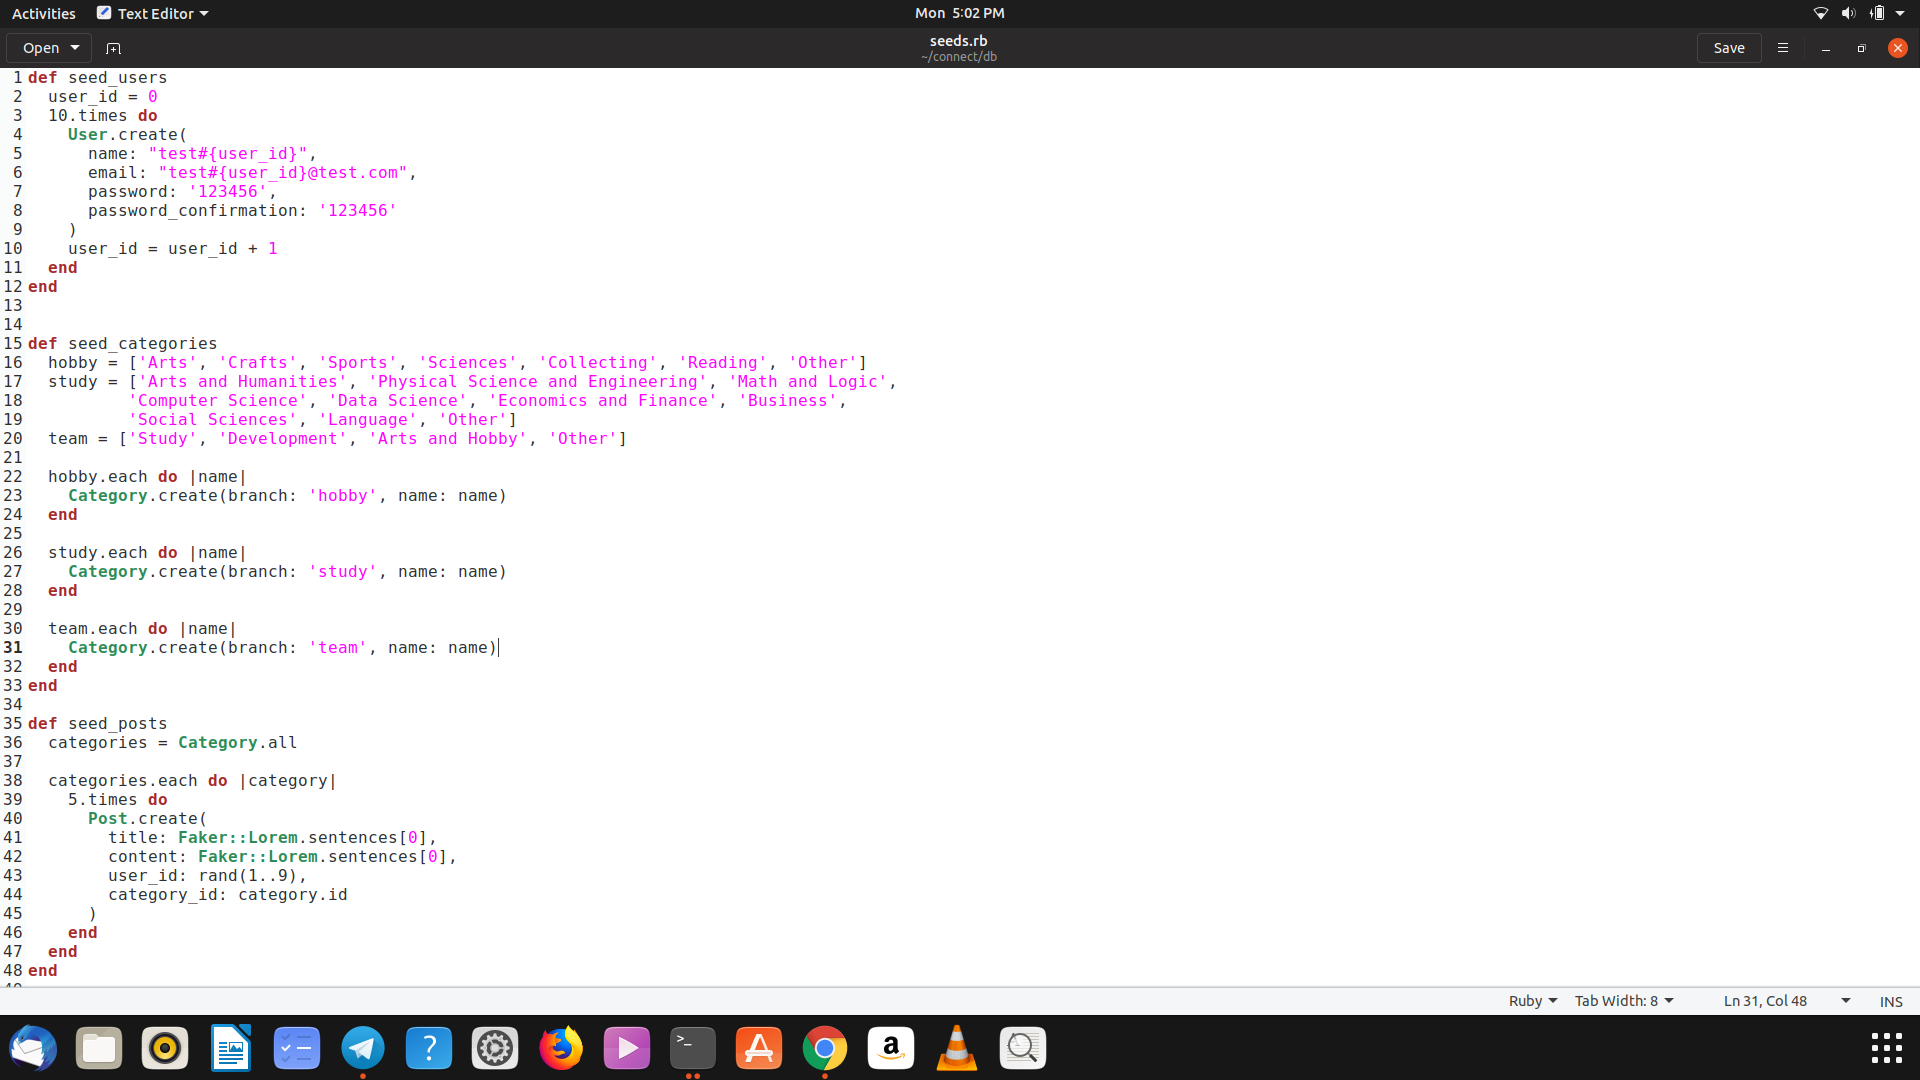
Task: Toggle INS insert mode indicator
Action: coord(1890,1001)
